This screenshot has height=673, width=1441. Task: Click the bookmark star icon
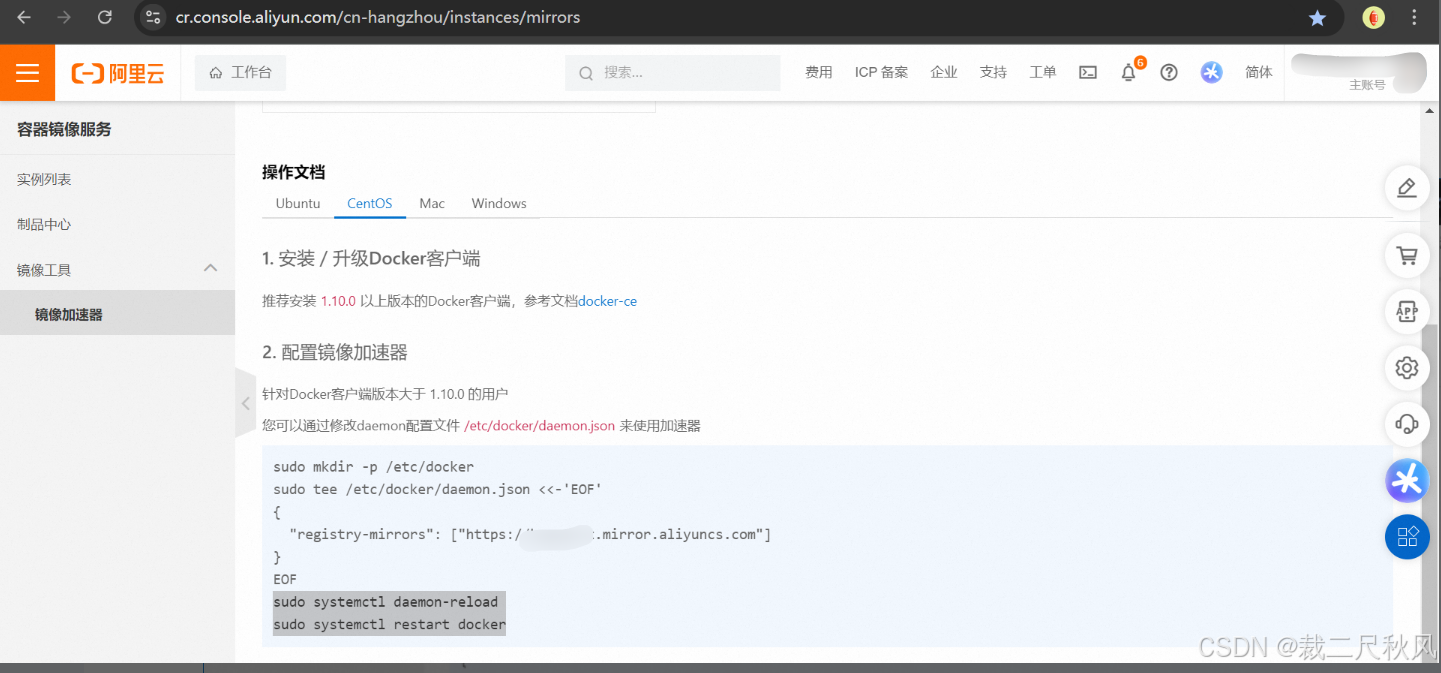[x=1317, y=17]
